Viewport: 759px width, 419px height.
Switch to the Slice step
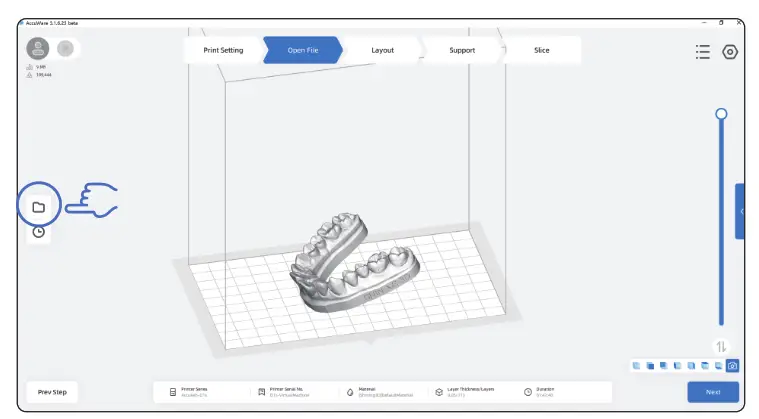(542, 50)
